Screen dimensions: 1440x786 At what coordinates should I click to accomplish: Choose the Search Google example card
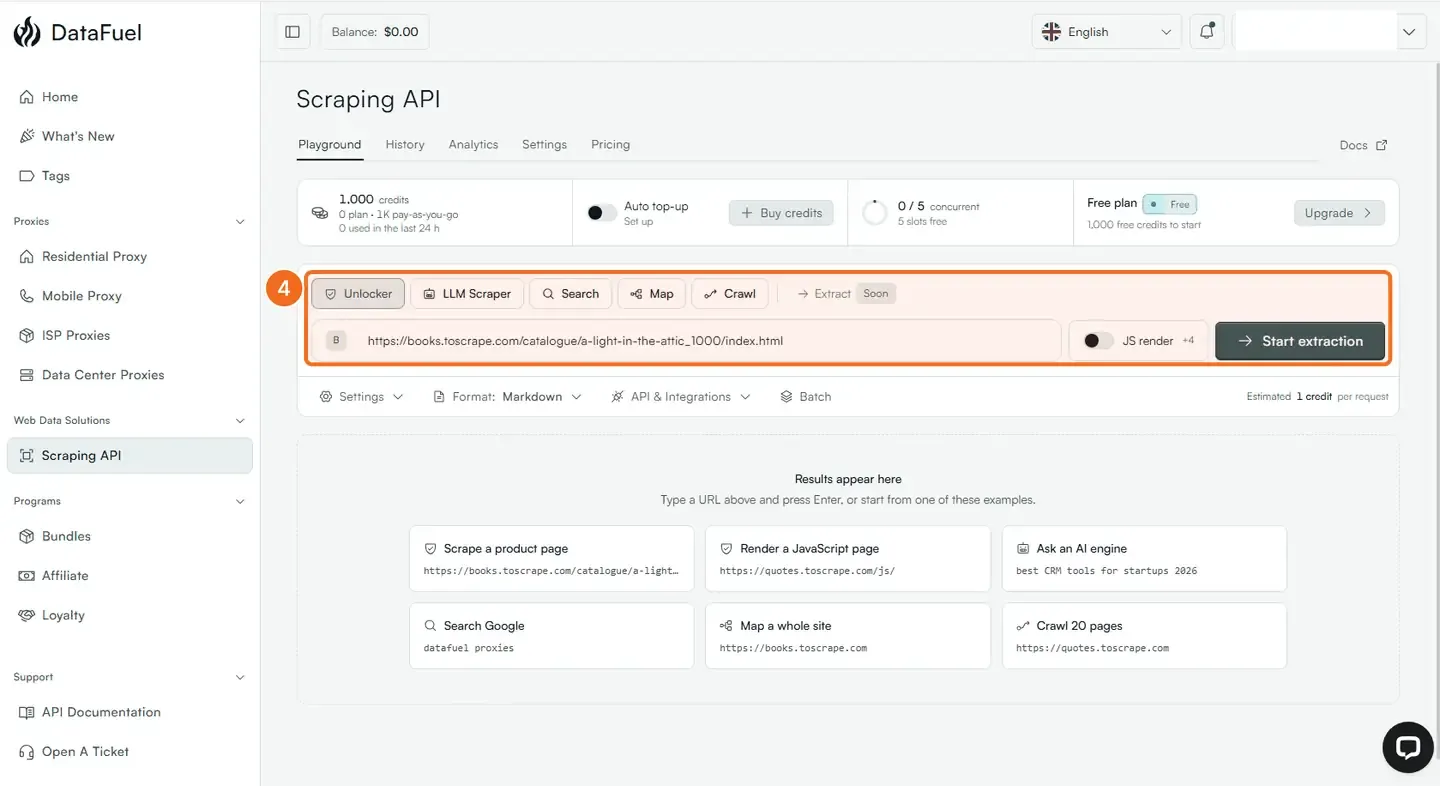(x=552, y=636)
